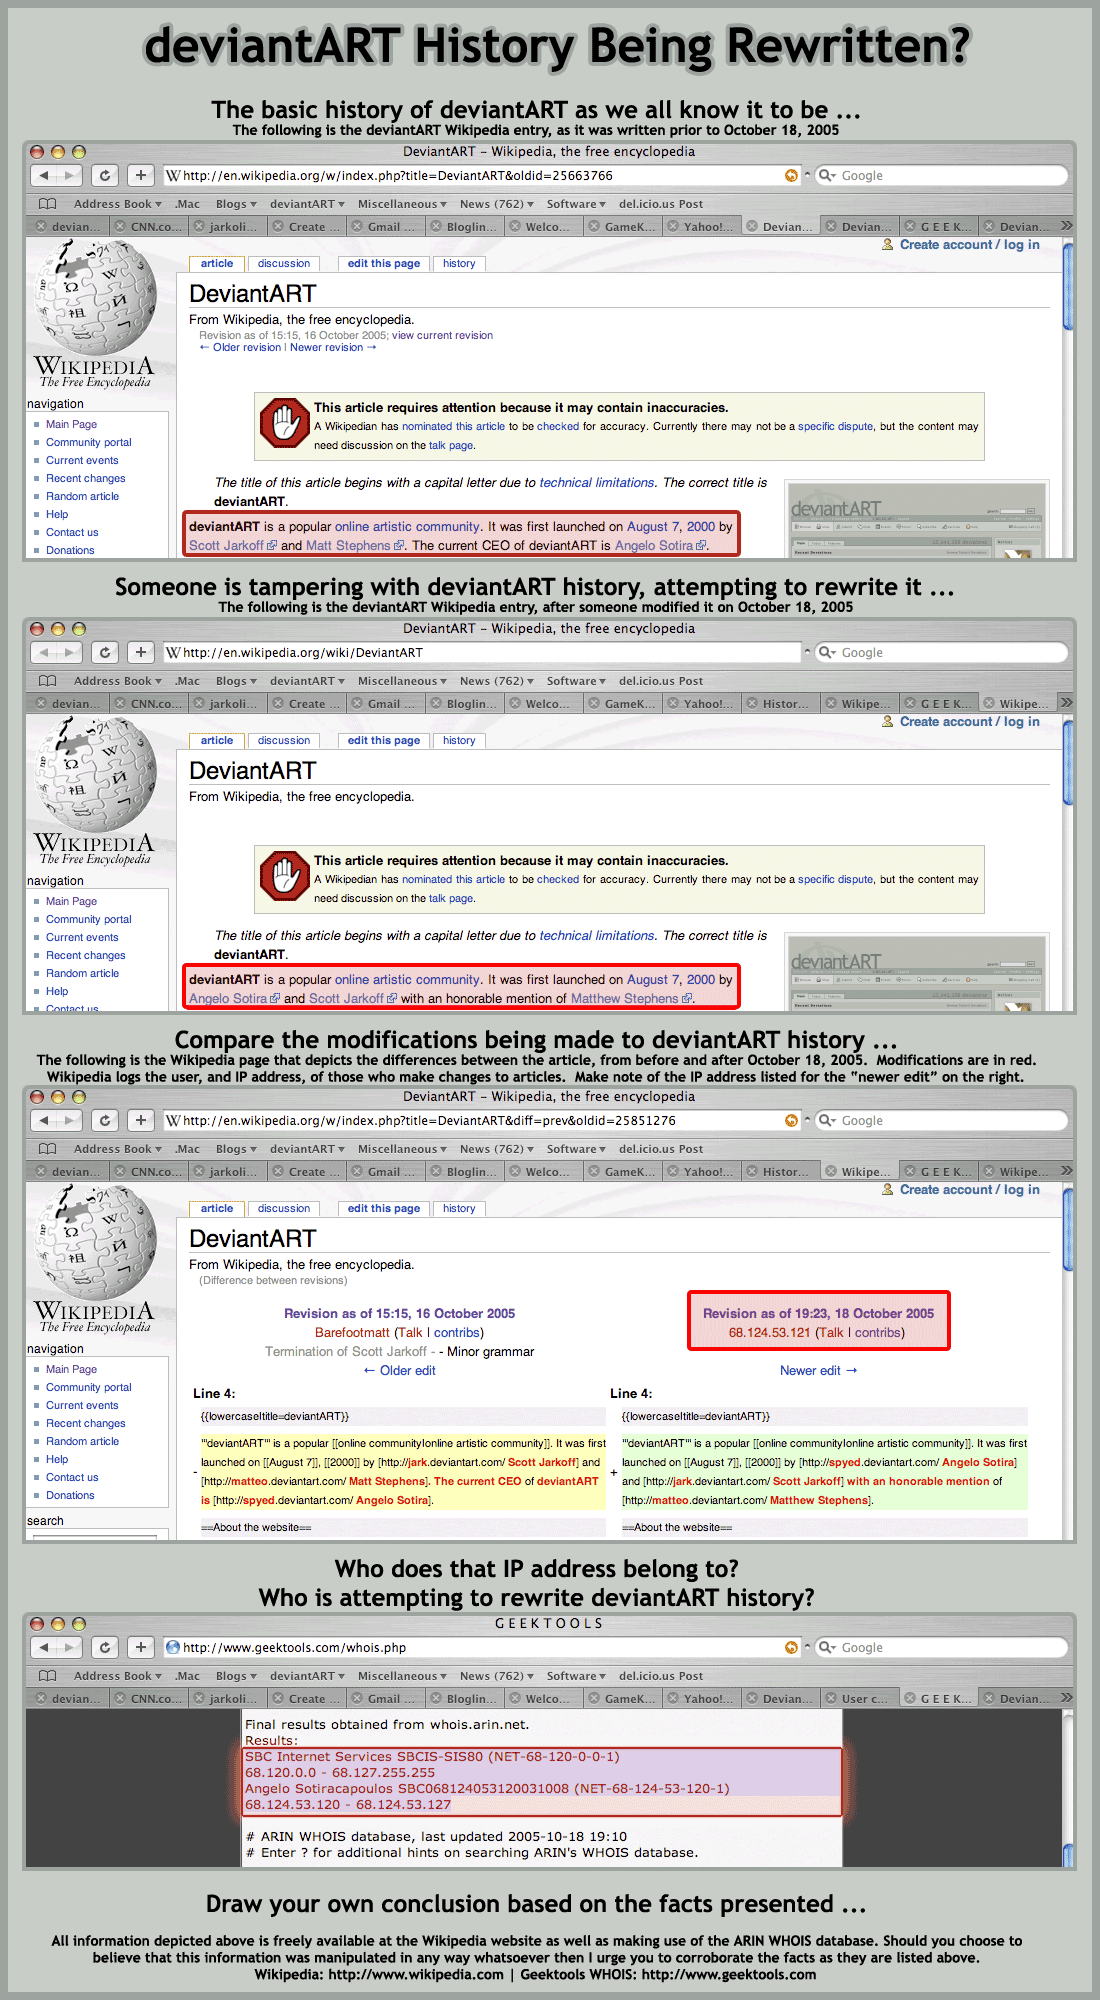Click orange SnapBack icon in diff window address bar

(x=791, y=1121)
